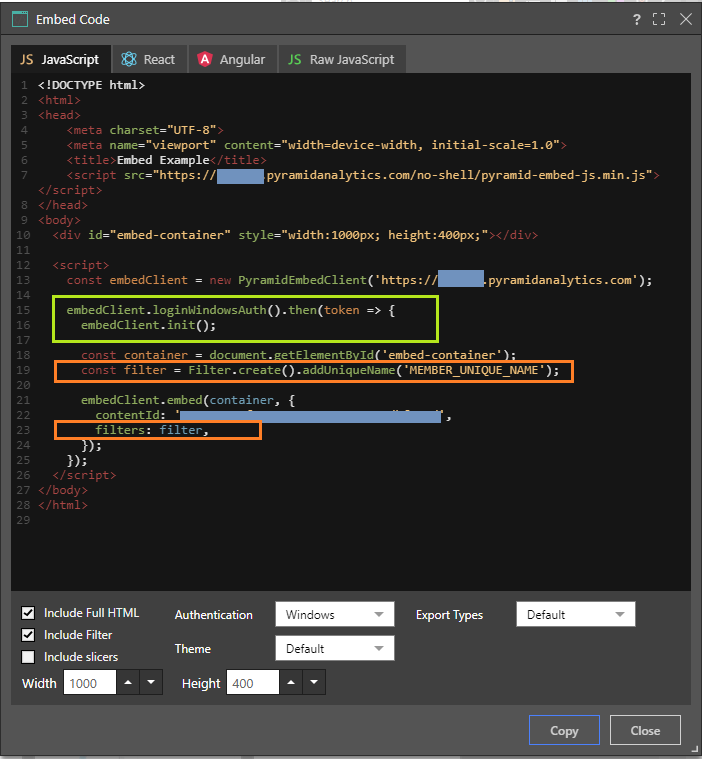
Task: Increase Height with the up arrow
Action: click(x=291, y=683)
